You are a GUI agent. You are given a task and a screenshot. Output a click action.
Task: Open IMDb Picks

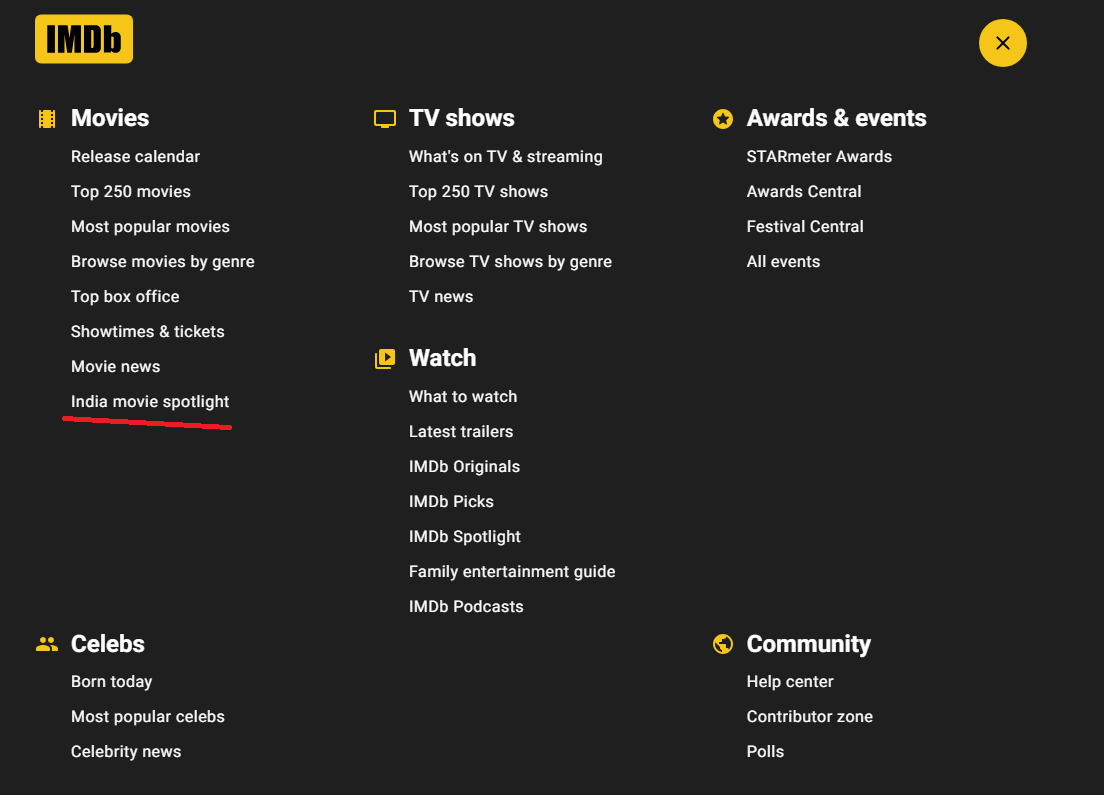[x=451, y=501]
